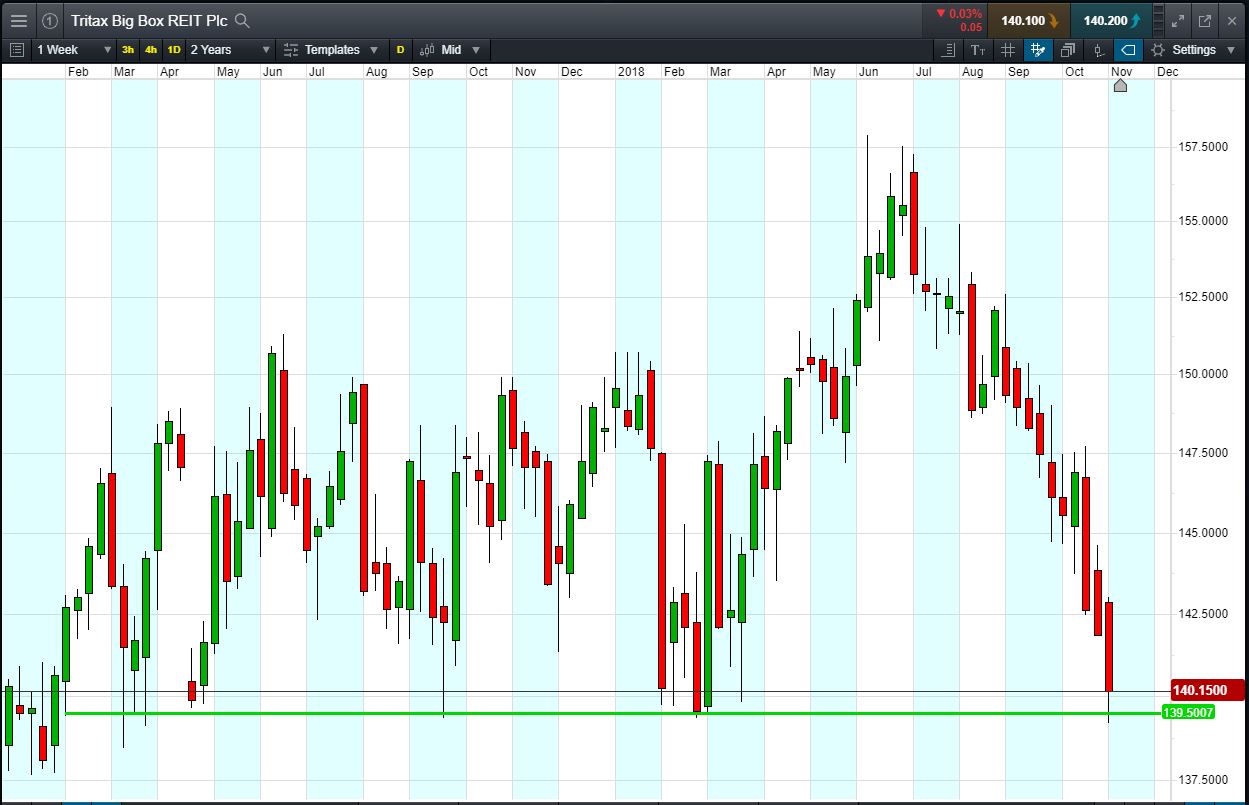Select the 3h quick interval button
Screen dimensions: 1249x805
click(128, 49)
